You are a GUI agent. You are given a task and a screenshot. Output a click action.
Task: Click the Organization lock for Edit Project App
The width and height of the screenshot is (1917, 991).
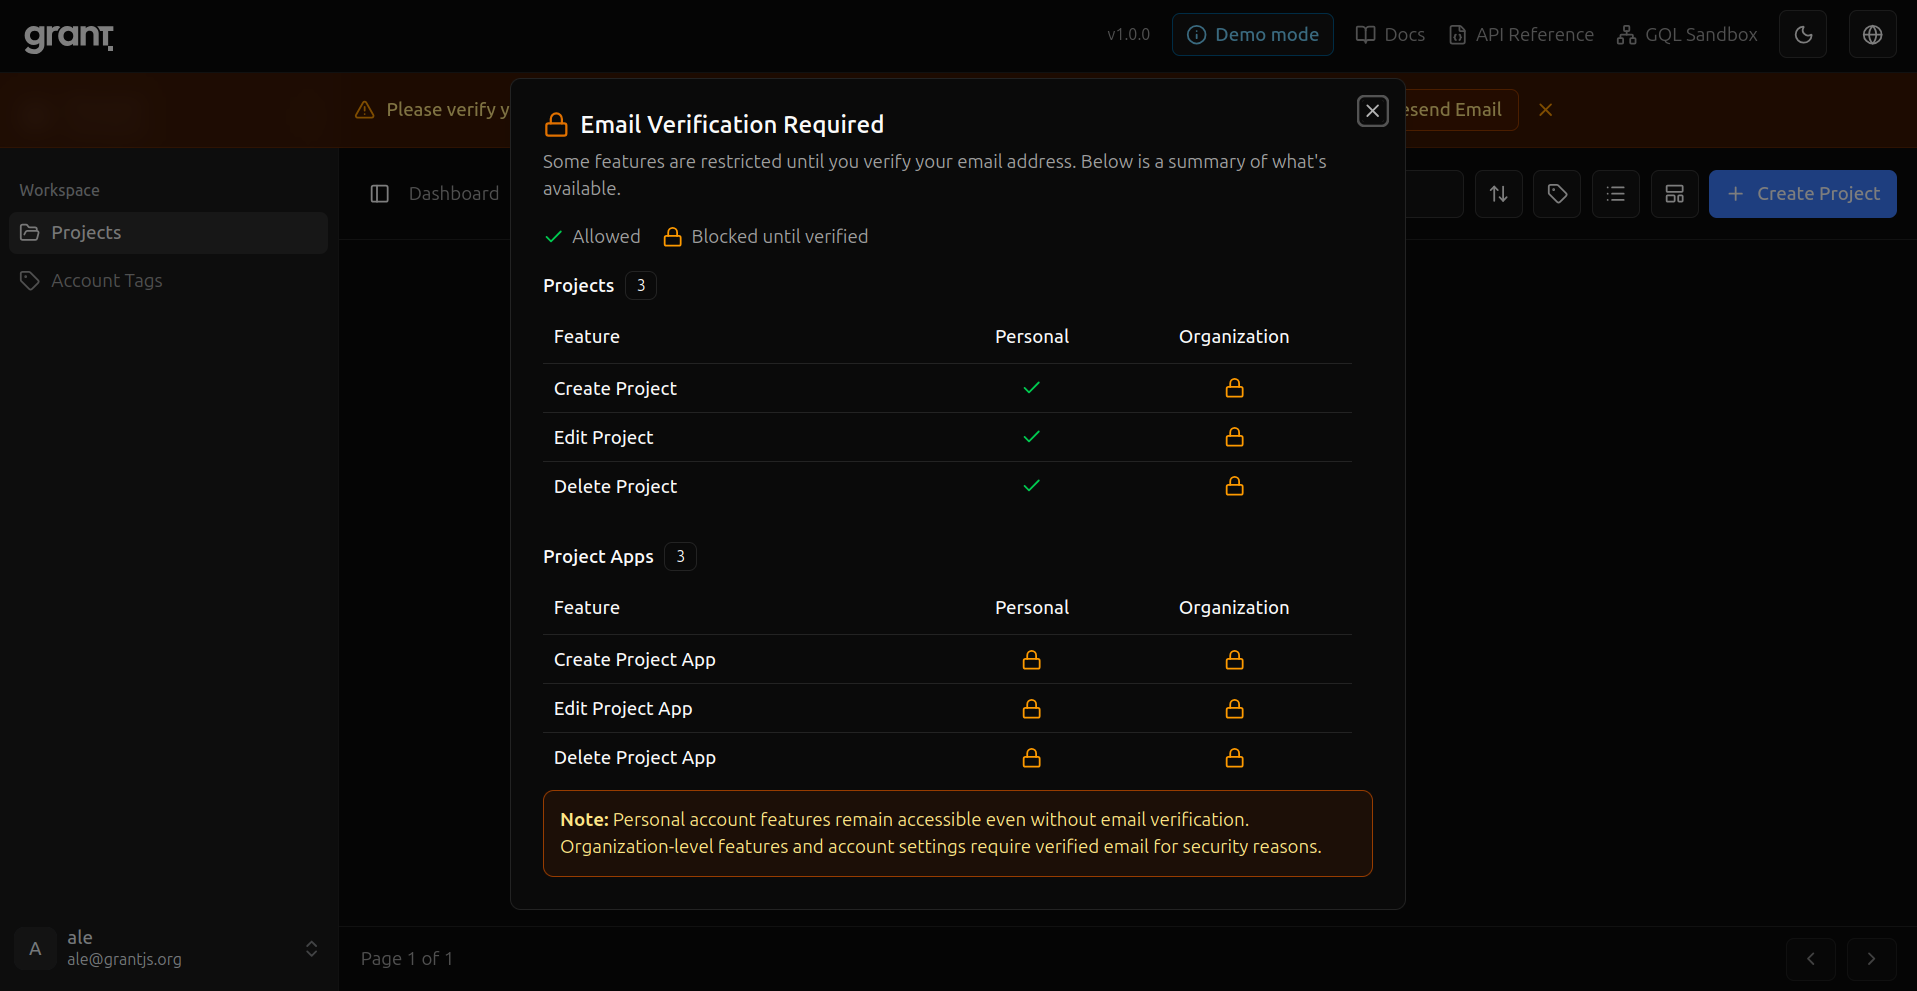[x=1234, y=709]
